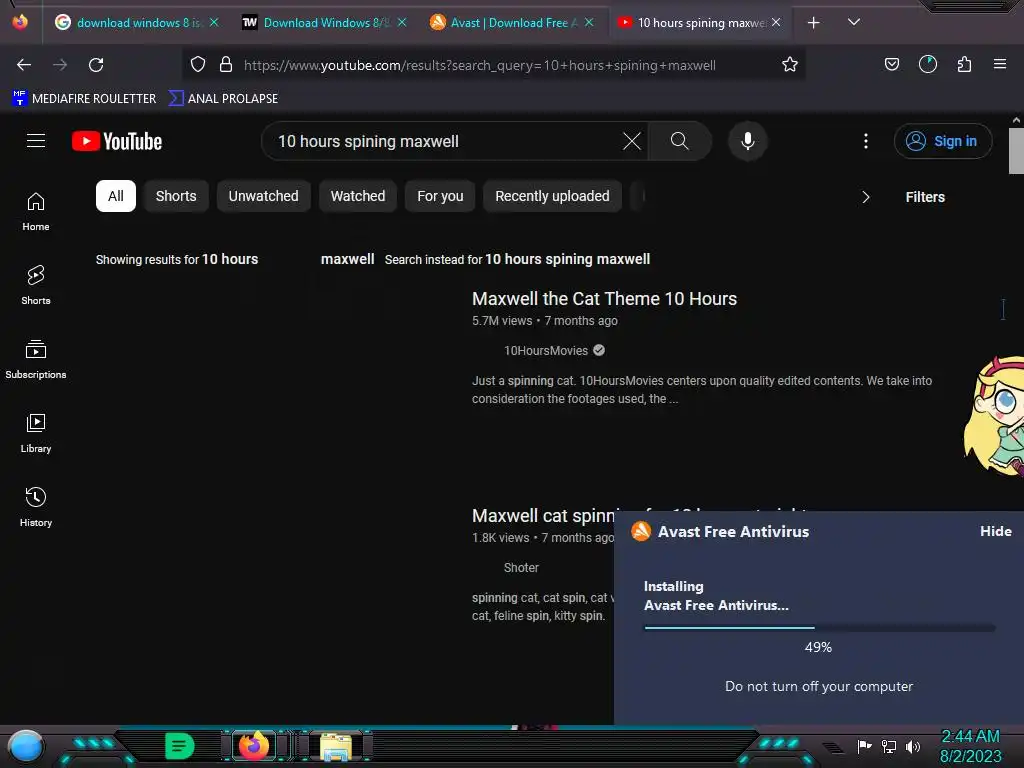Open a new browser tab with plus
The height and width of the screenshot is (768, 1024).
813,23
